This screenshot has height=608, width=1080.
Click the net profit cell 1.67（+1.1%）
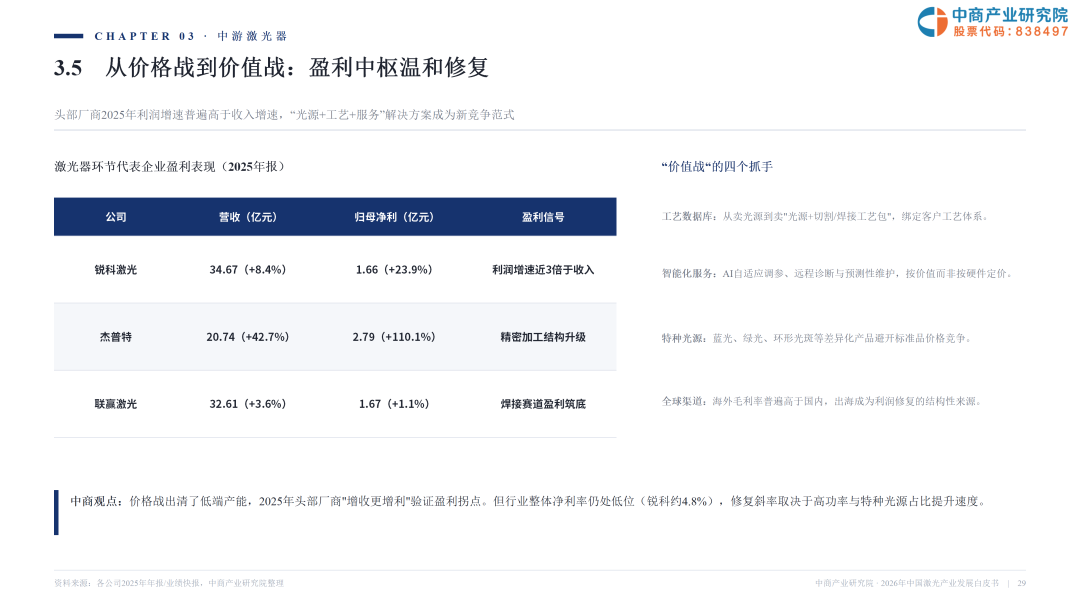(394, 404)
